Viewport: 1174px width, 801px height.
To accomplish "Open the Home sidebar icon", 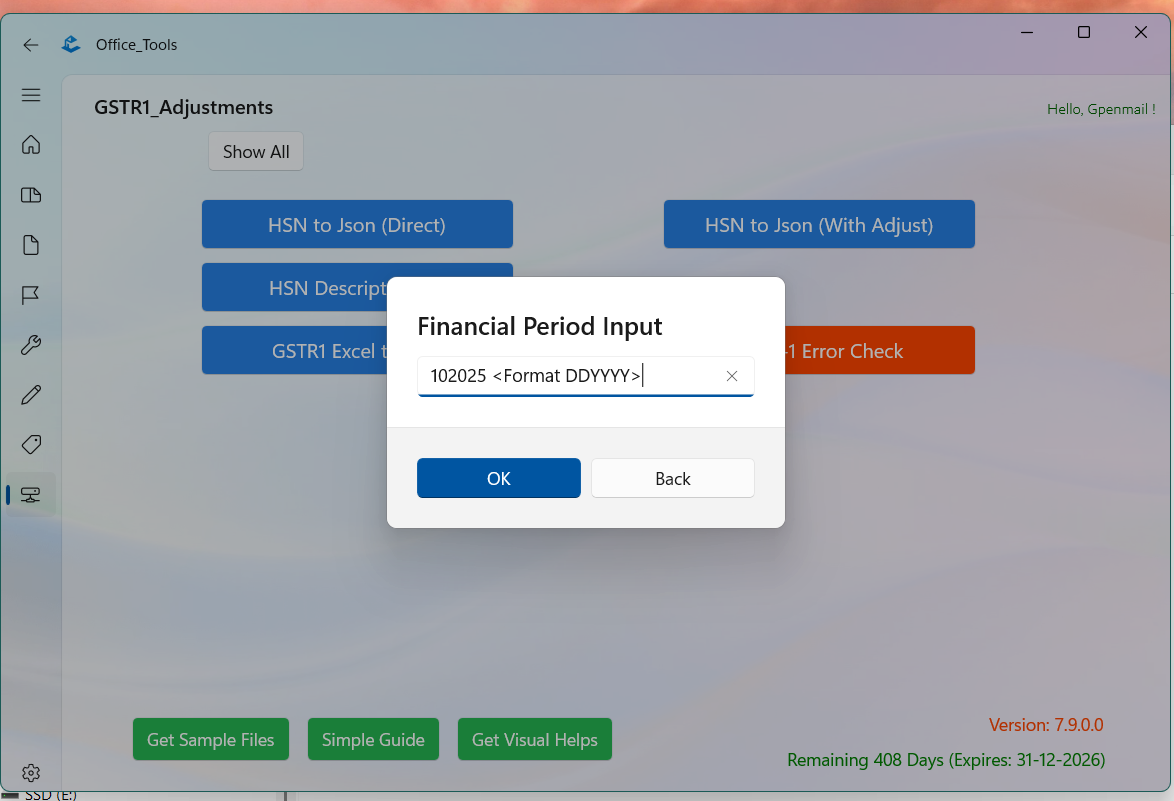I will 31,145.
